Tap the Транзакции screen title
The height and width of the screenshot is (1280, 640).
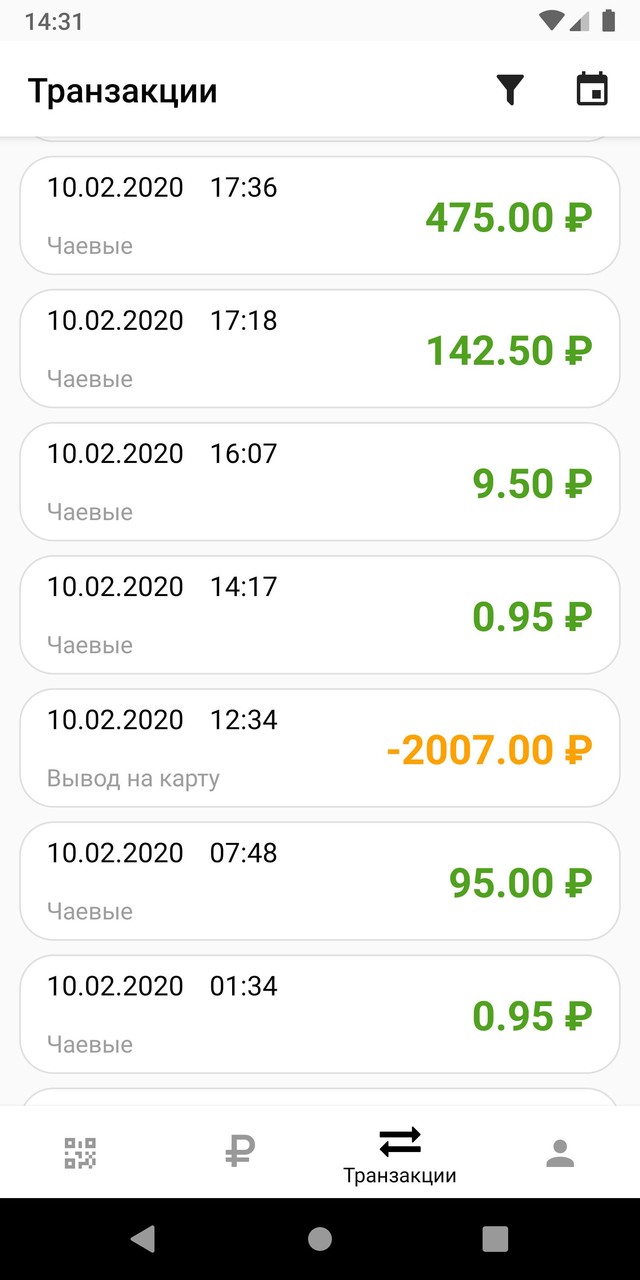123,89
